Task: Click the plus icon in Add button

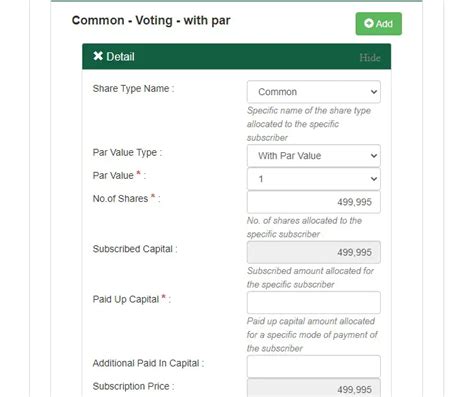Action: coord(369,23)
